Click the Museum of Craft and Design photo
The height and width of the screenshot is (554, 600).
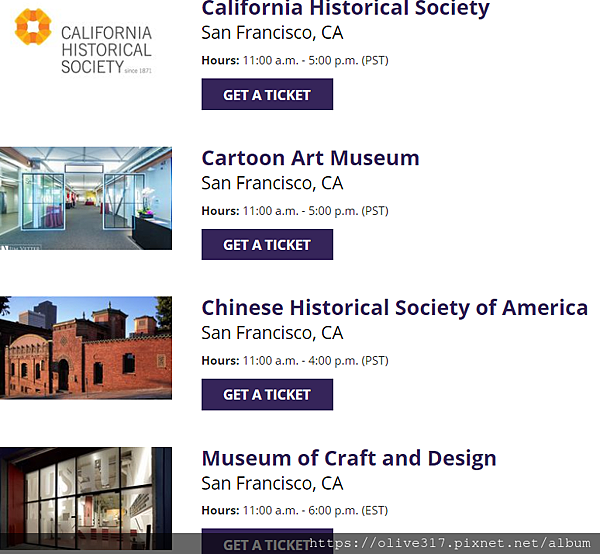86,498
